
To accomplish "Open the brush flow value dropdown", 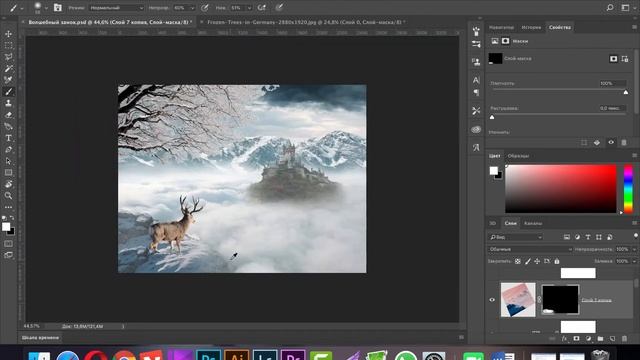I will [x=249, y=8].
